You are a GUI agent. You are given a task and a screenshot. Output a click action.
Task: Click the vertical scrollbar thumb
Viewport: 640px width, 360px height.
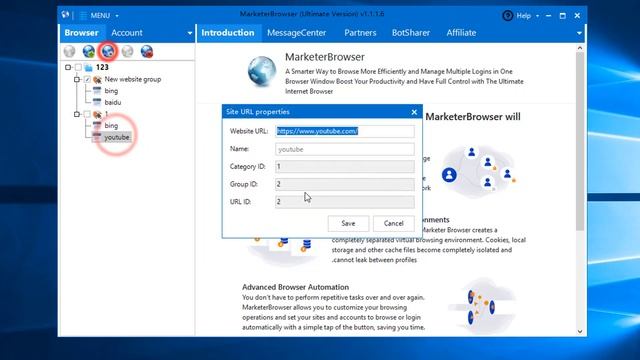580,142
